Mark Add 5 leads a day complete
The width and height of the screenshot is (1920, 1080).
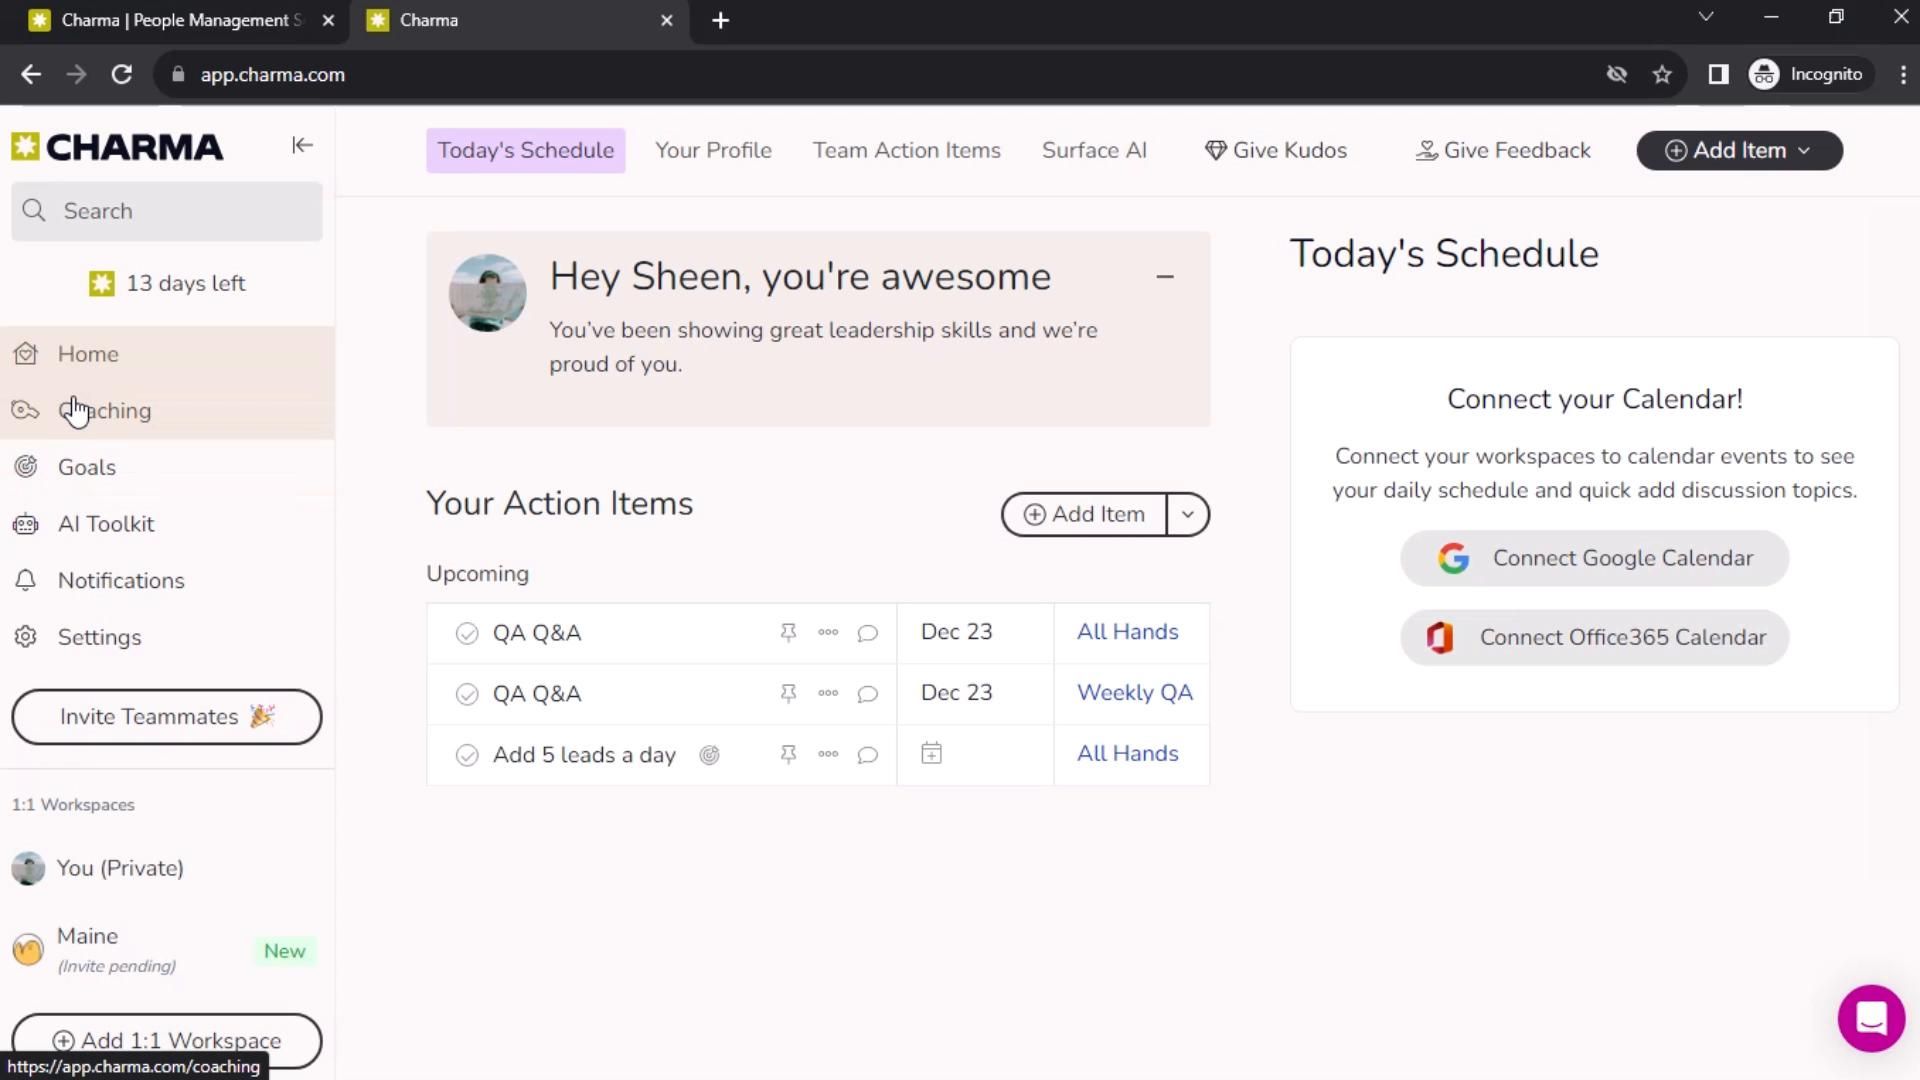click(x=467, y=756)
